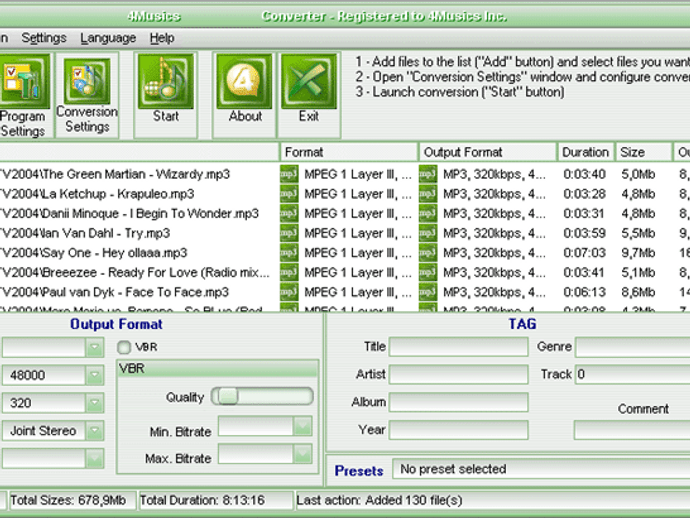Select Say One - Hey ollaaa.mp3 file
690x518 pixels.
(x=94, y=253)
